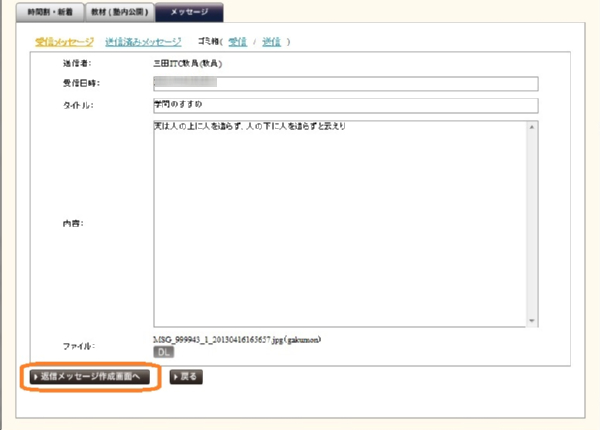
Task: Click the scroll down arrow of 内容 box
Action: point(533,321)
